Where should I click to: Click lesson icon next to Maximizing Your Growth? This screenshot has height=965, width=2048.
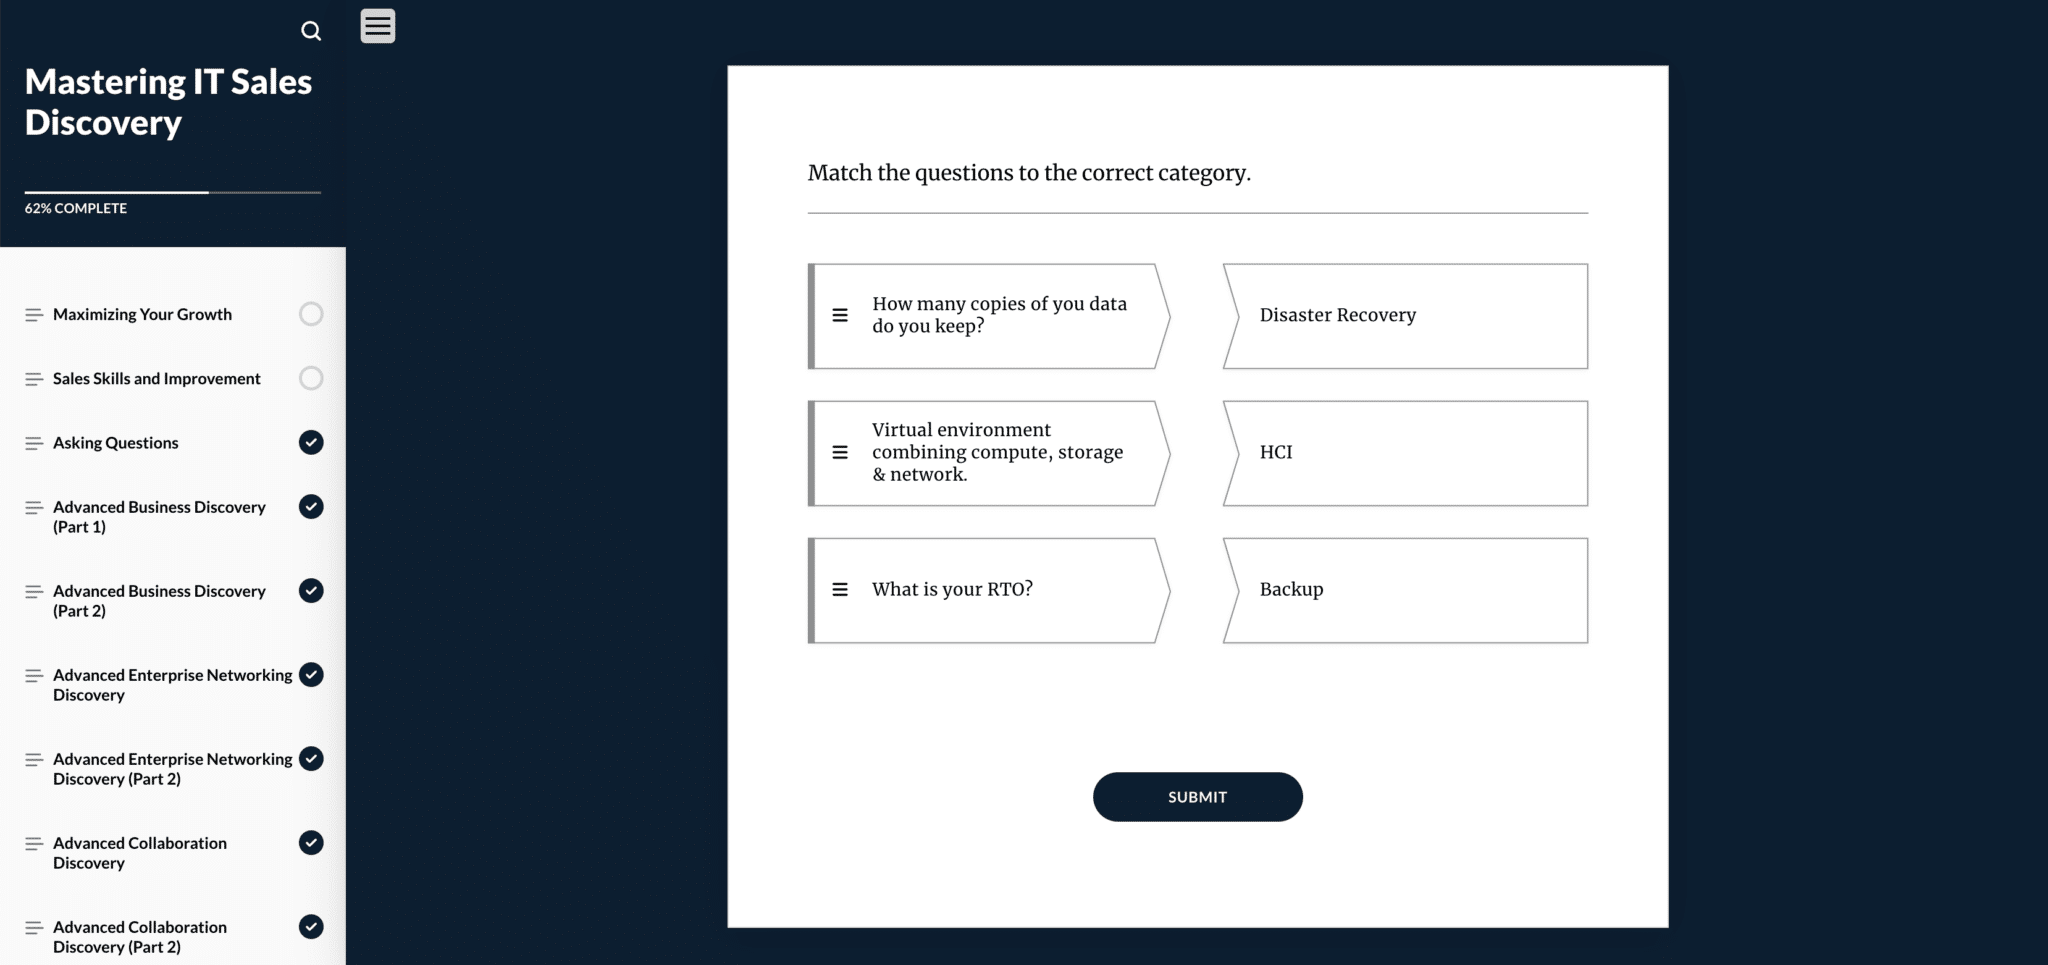(34, 315)
